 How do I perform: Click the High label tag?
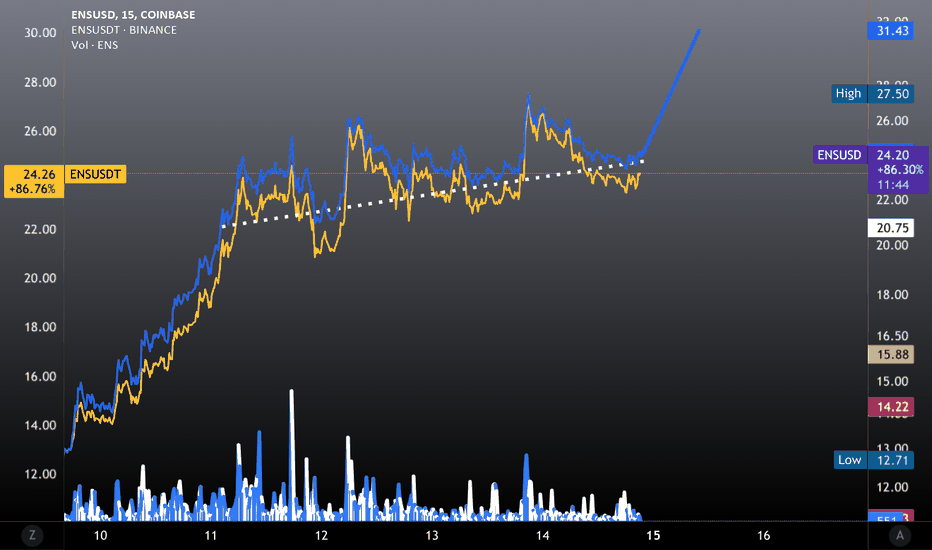click(x=849, y=93)
